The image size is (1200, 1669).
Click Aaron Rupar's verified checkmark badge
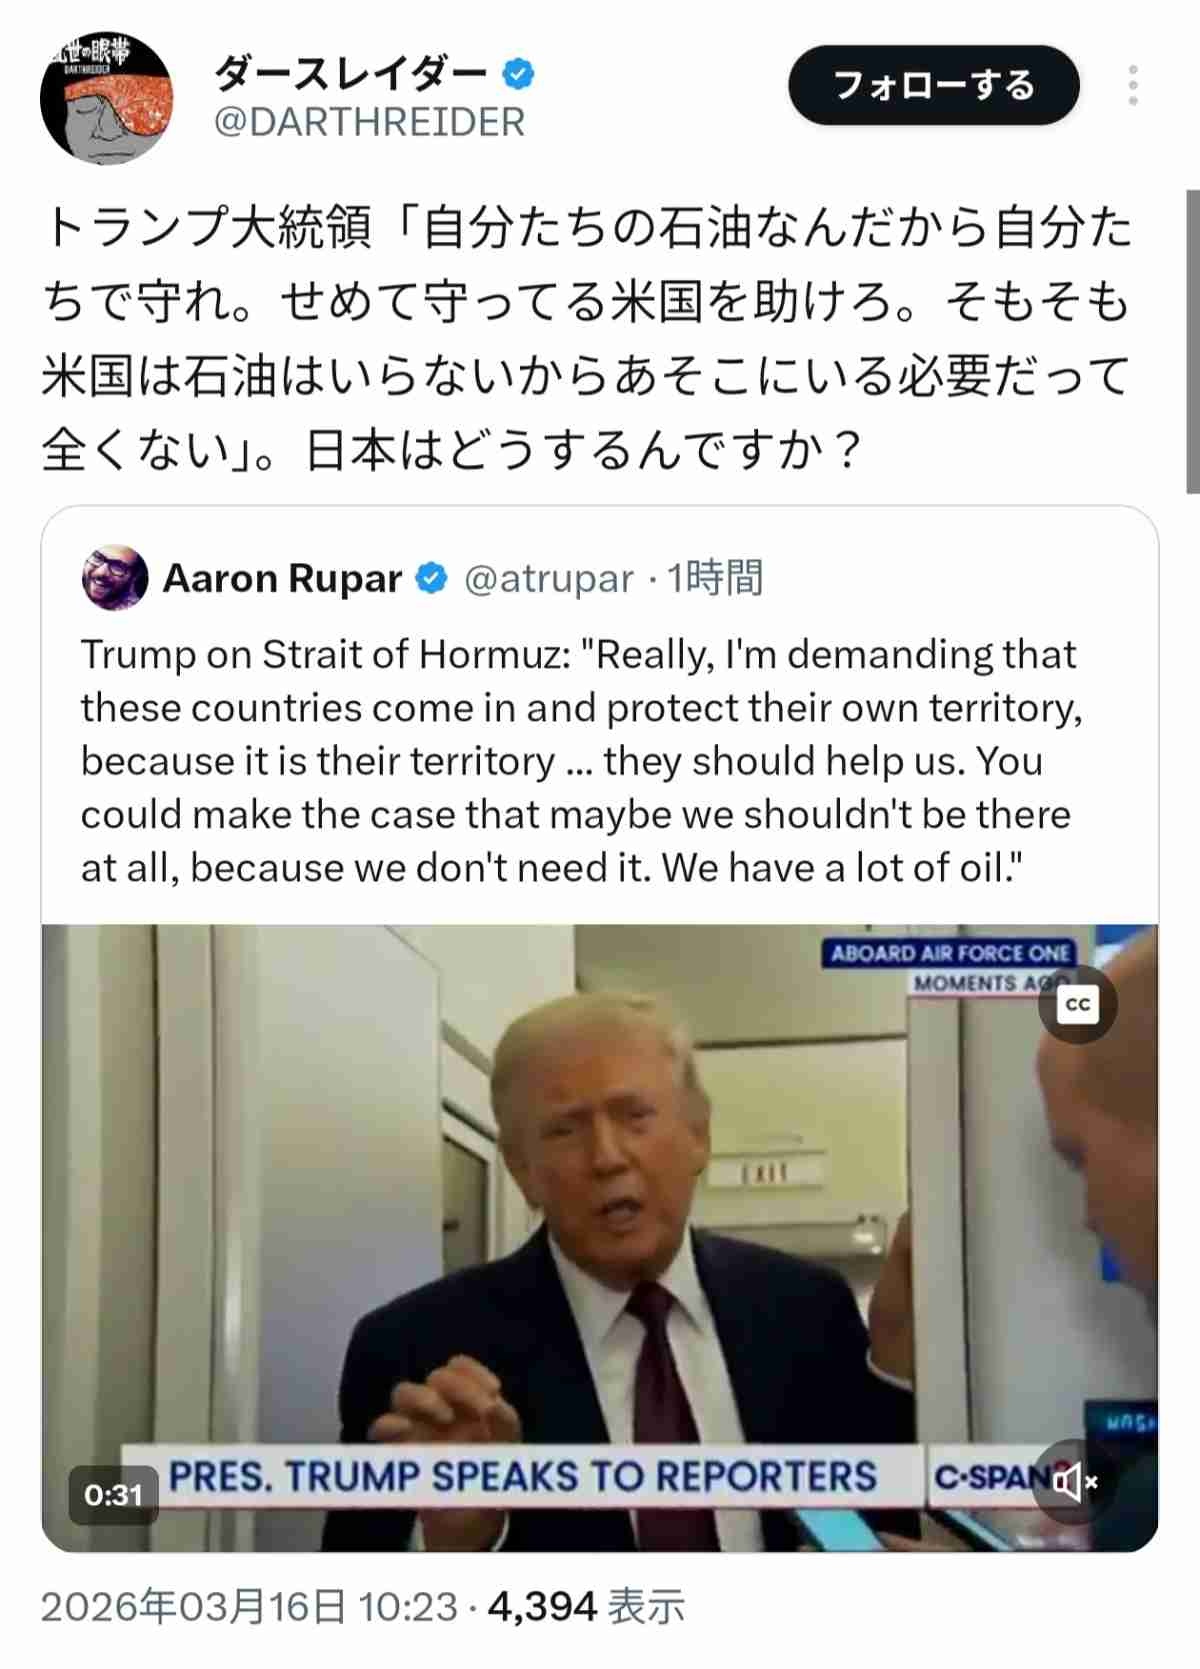coord(431,578)
